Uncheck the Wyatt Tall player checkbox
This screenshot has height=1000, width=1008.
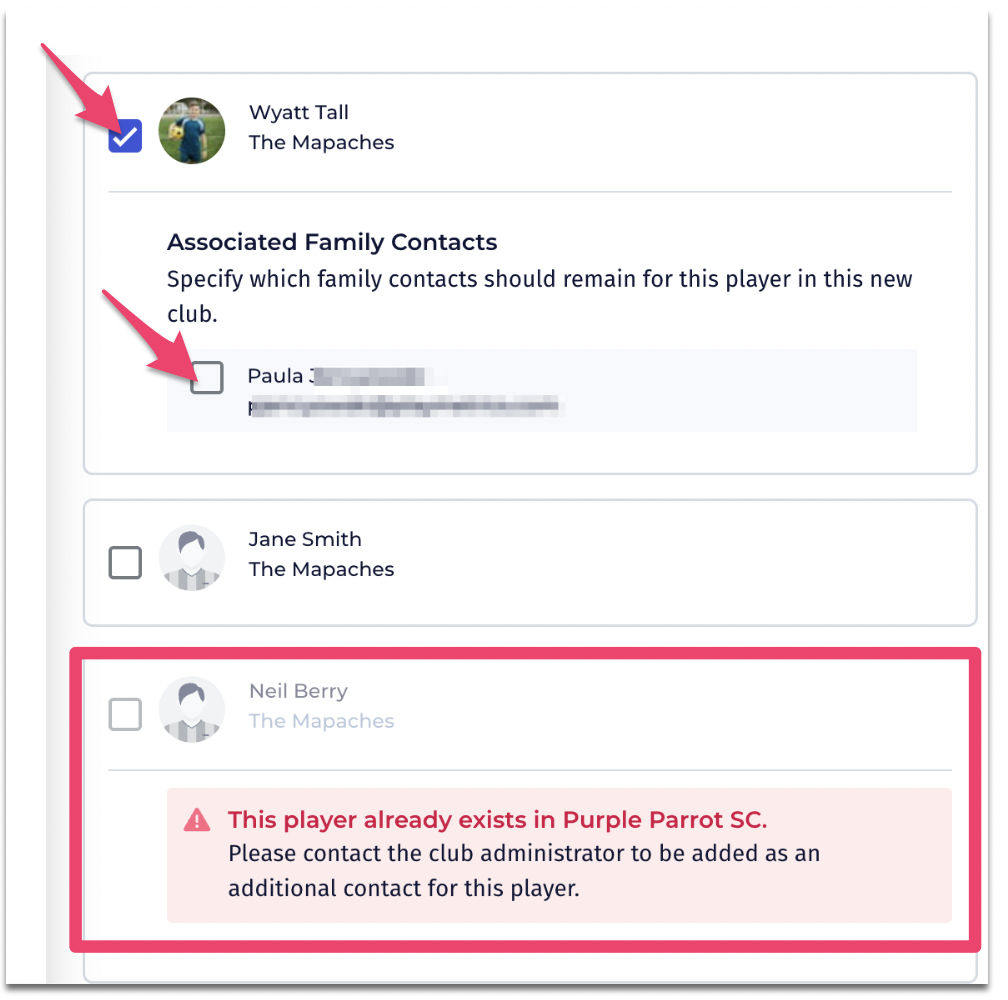(x=125, y=136)
